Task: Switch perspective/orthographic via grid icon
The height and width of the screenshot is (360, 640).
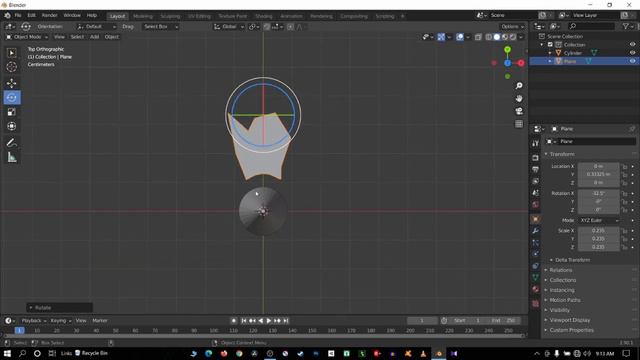Action: pyautogui.click(x=519, y=124)
